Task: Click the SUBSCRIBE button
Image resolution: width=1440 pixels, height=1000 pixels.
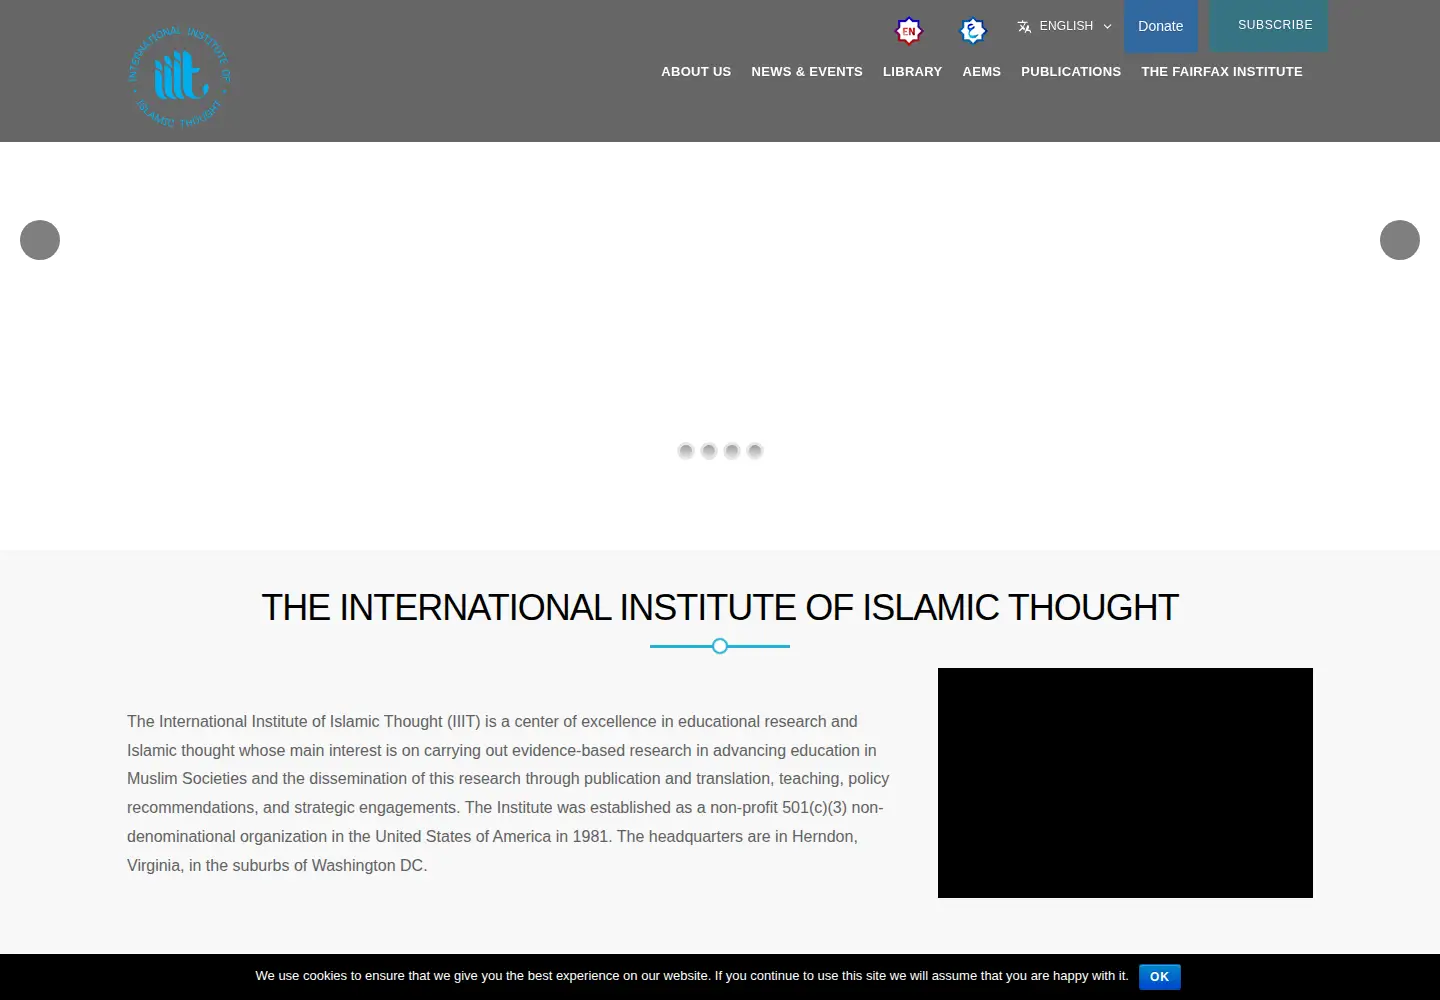Action: 1268,25
